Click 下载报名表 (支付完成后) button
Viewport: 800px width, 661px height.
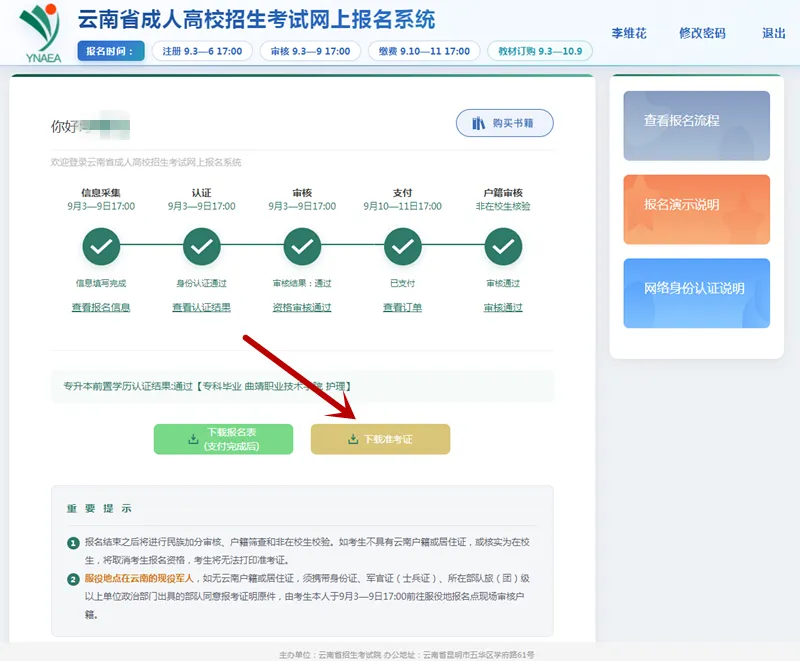pyautogui.click(x=223, y=439)
